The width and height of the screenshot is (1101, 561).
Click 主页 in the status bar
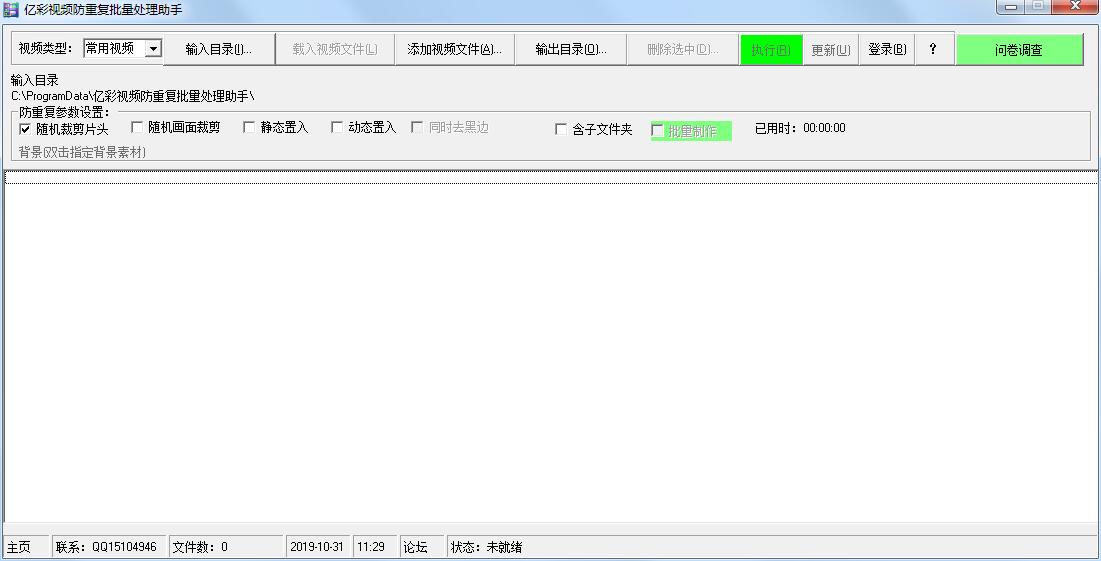tap(19, 547)
